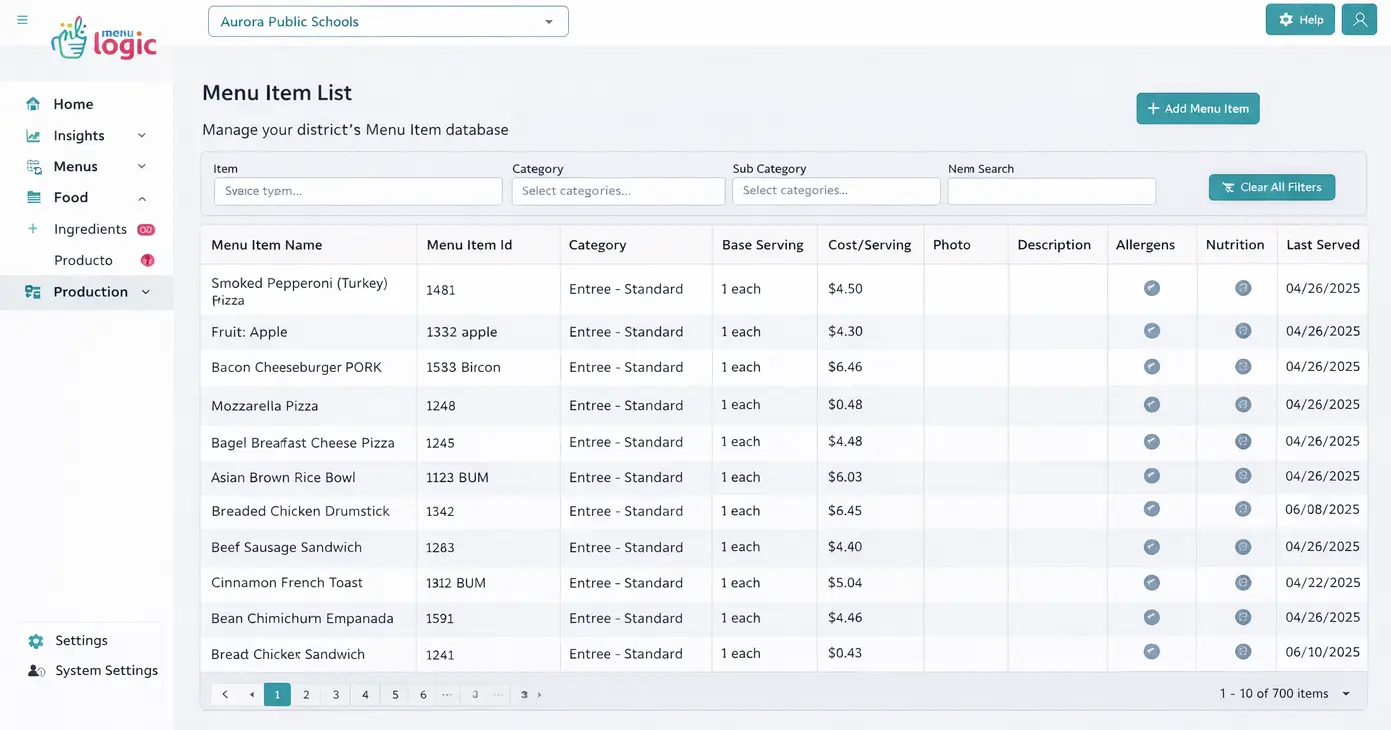Click the hamburger menu icon

22,20
